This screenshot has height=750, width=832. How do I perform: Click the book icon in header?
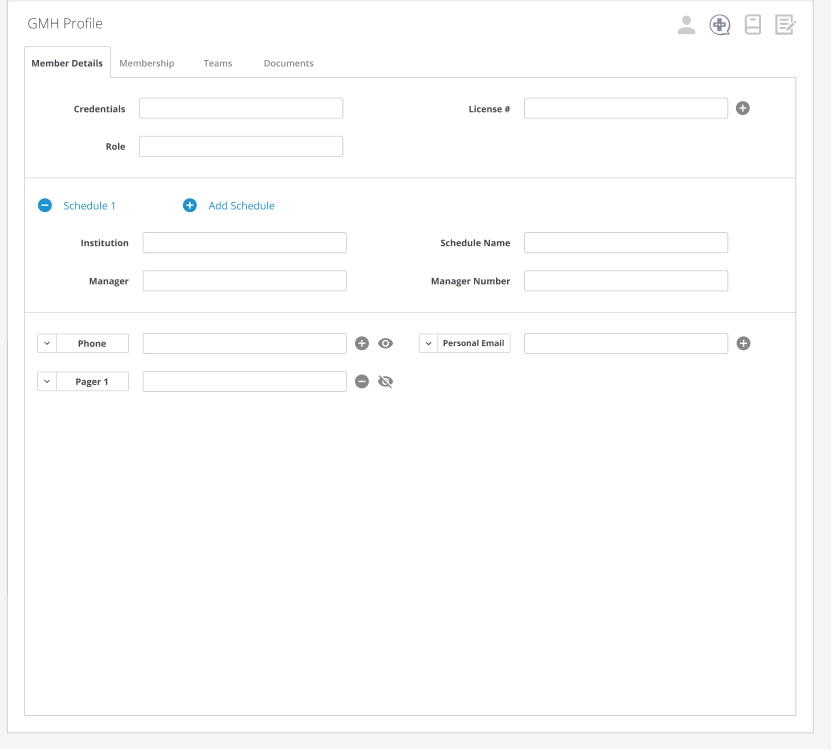pyautogui.click(x=753, y=25)
